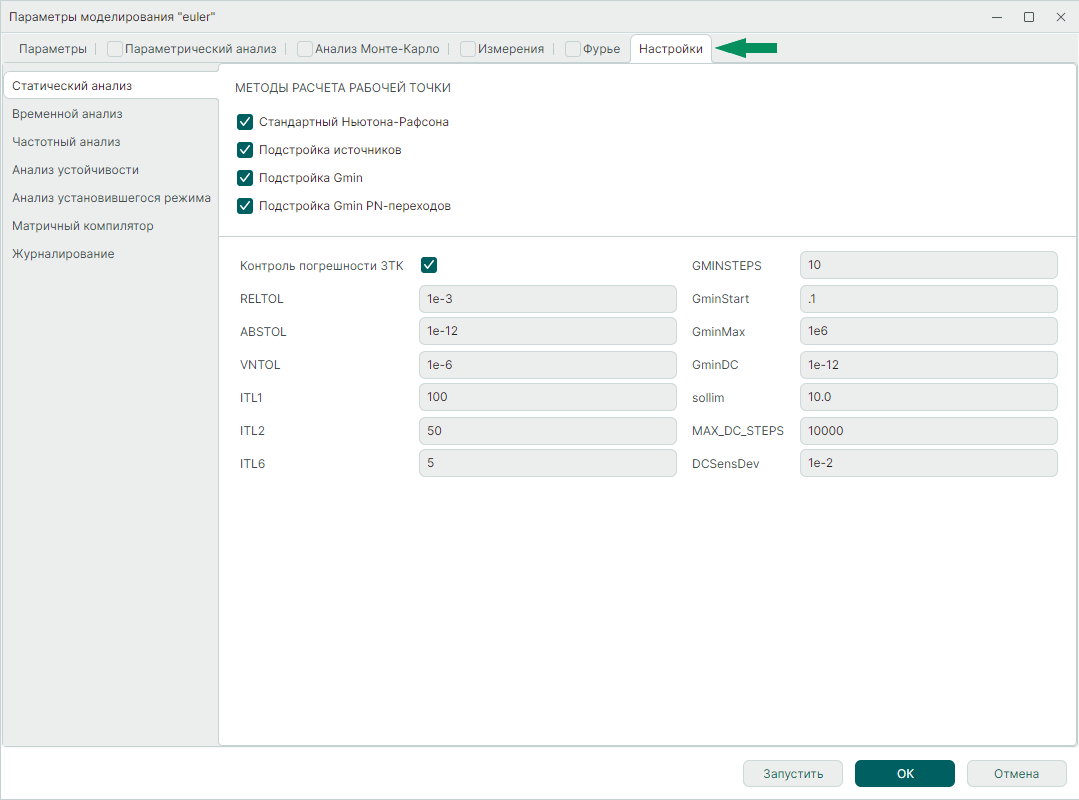Open Журналирование settings section
This screenshot has width=1079, height=800.
(63, 254)
